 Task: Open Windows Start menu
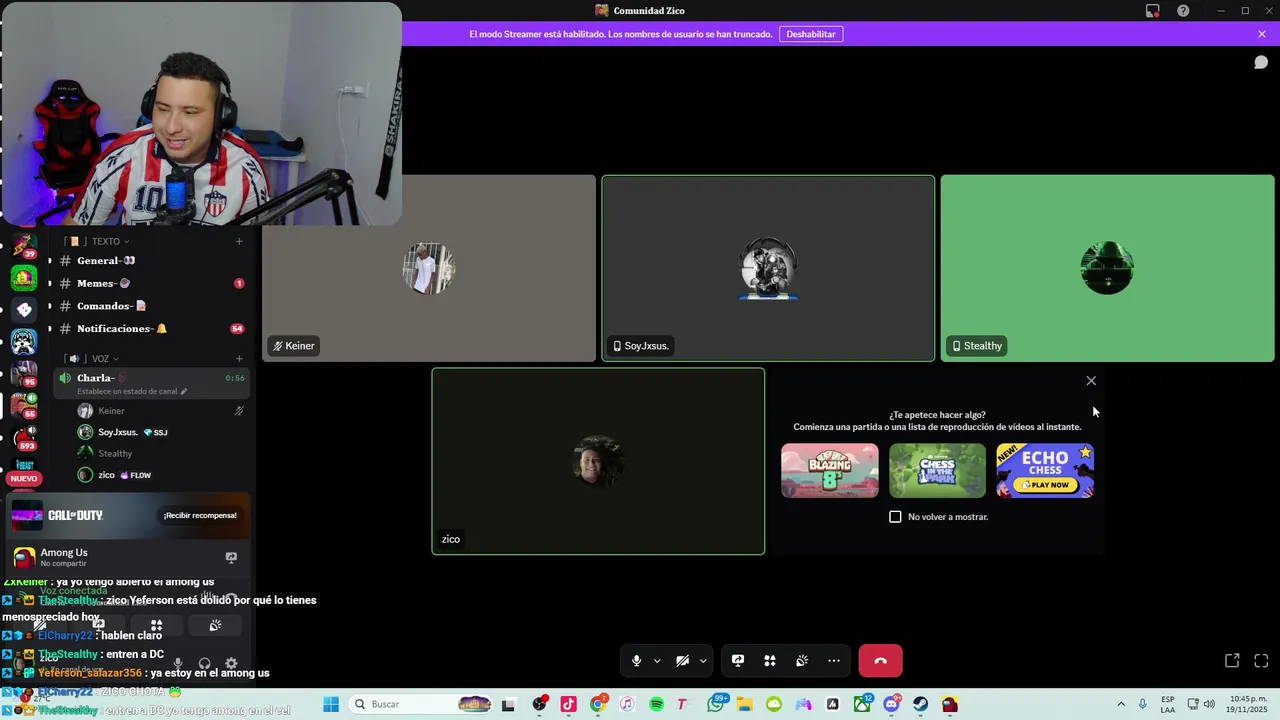point(331,704)
